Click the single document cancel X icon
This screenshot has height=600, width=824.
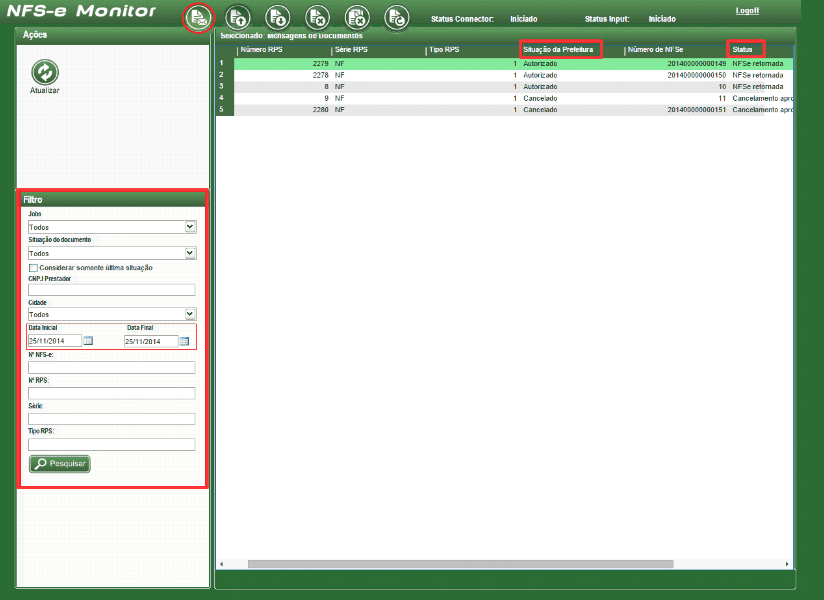317,18
